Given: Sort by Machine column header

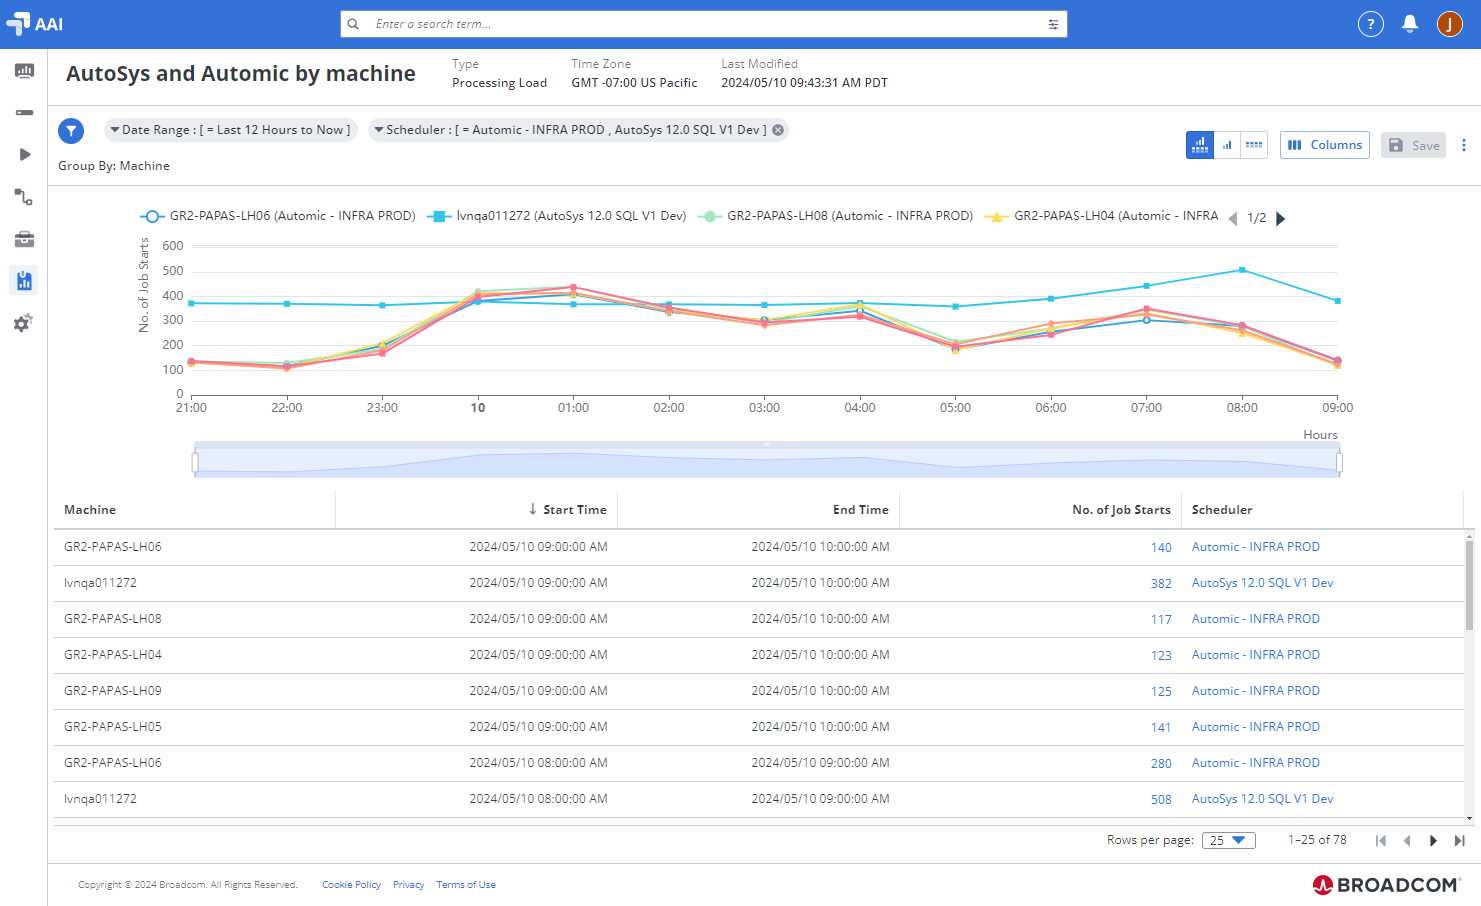Looking at the screenshot, I should [x=90, y=510].
